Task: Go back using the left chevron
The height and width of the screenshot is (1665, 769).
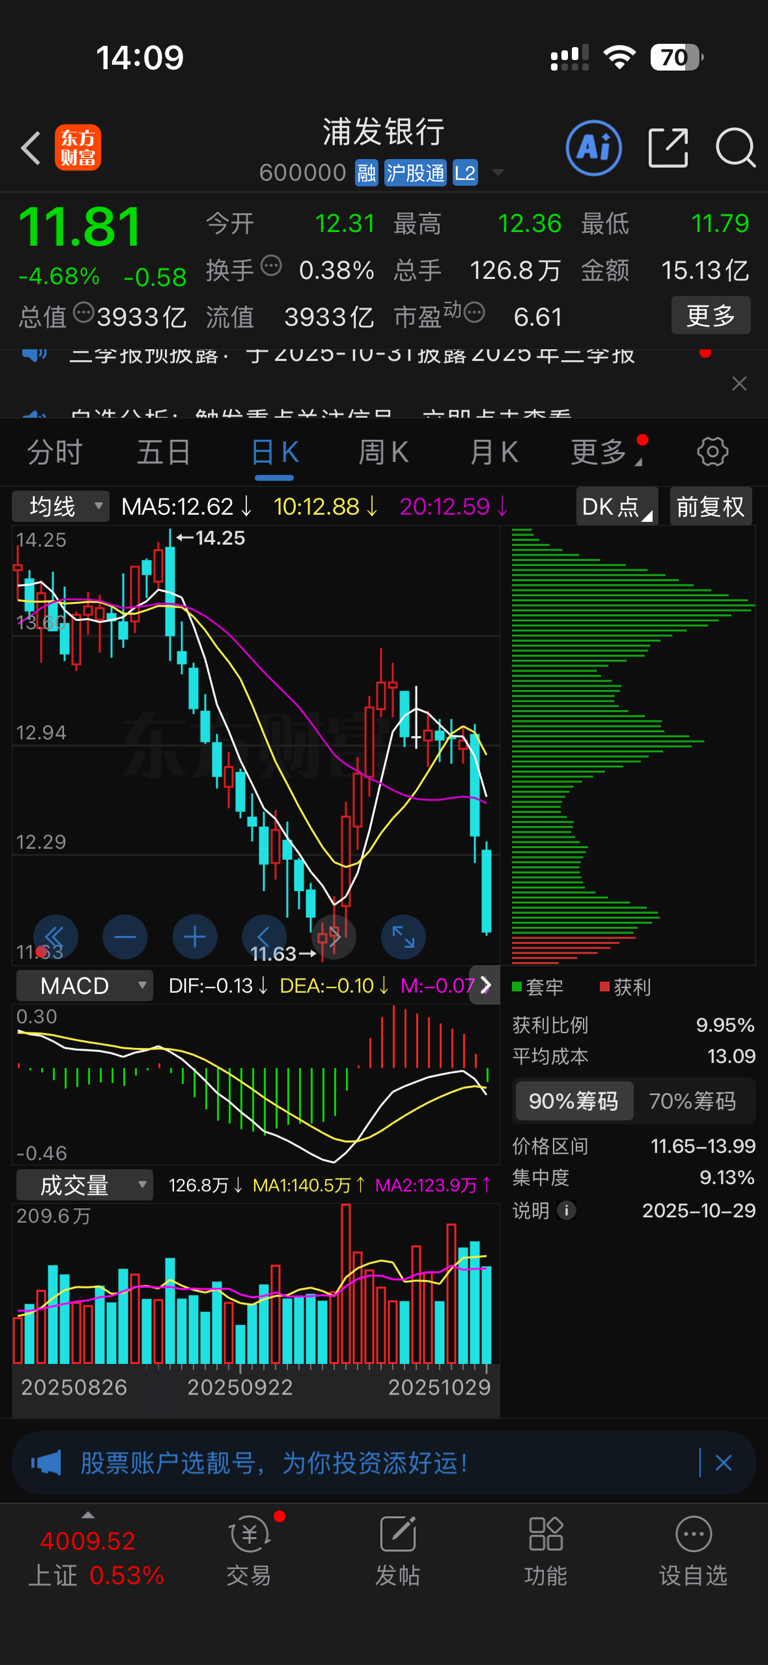Action: (31, 149)
